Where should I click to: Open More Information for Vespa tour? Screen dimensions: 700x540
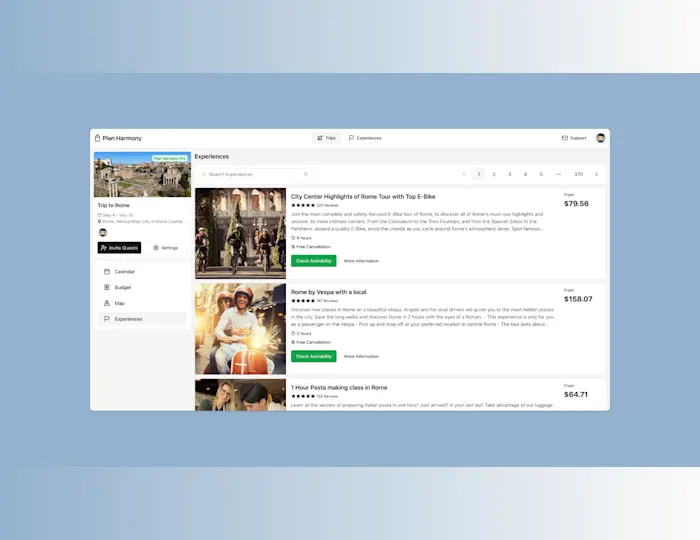(361, 357)
